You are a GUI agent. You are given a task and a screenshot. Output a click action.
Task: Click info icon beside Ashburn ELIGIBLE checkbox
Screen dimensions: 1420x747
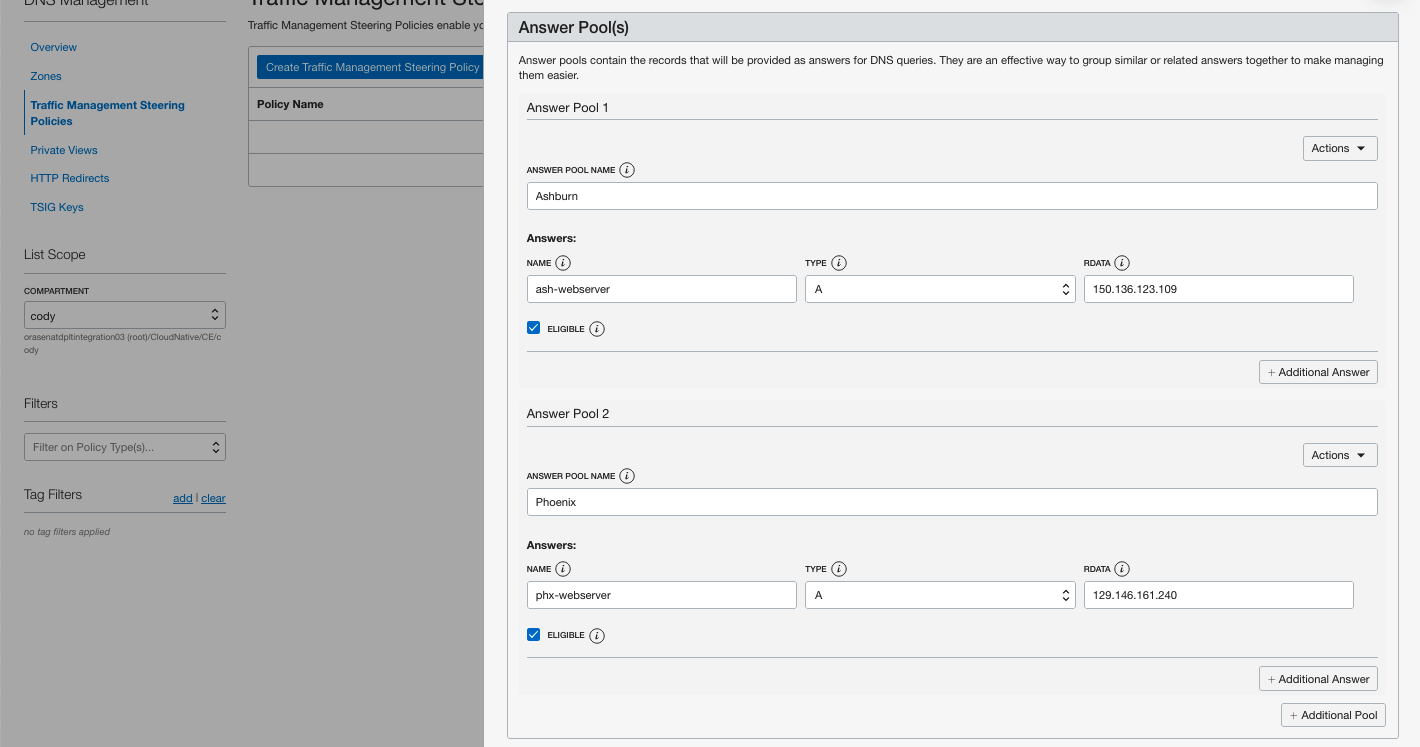(x=597, y=329)
